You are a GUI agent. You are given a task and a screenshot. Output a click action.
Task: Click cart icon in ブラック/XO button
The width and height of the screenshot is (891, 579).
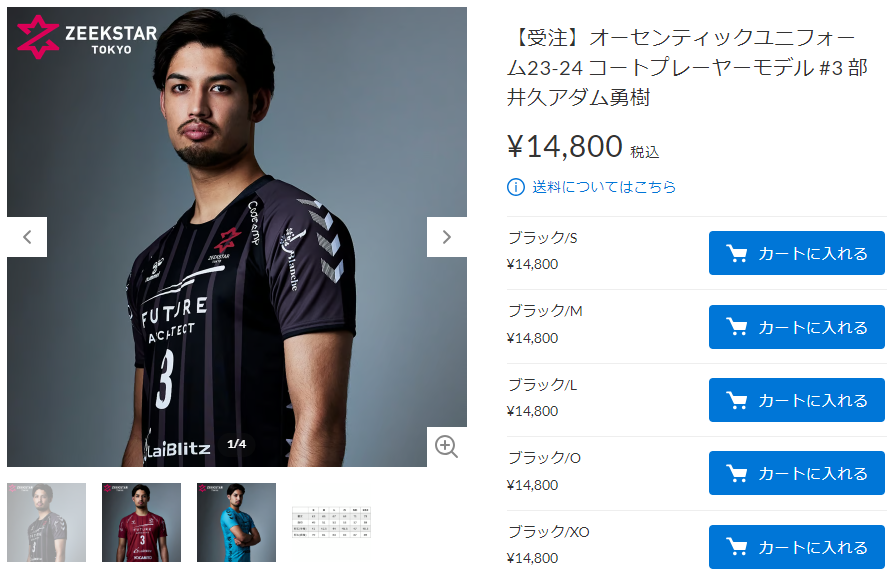tap(736, 547)
